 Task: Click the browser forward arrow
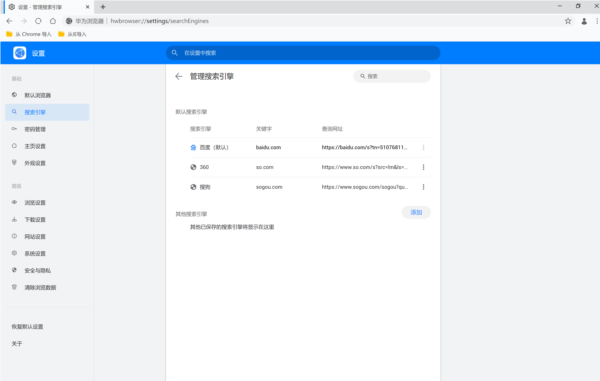24,21
